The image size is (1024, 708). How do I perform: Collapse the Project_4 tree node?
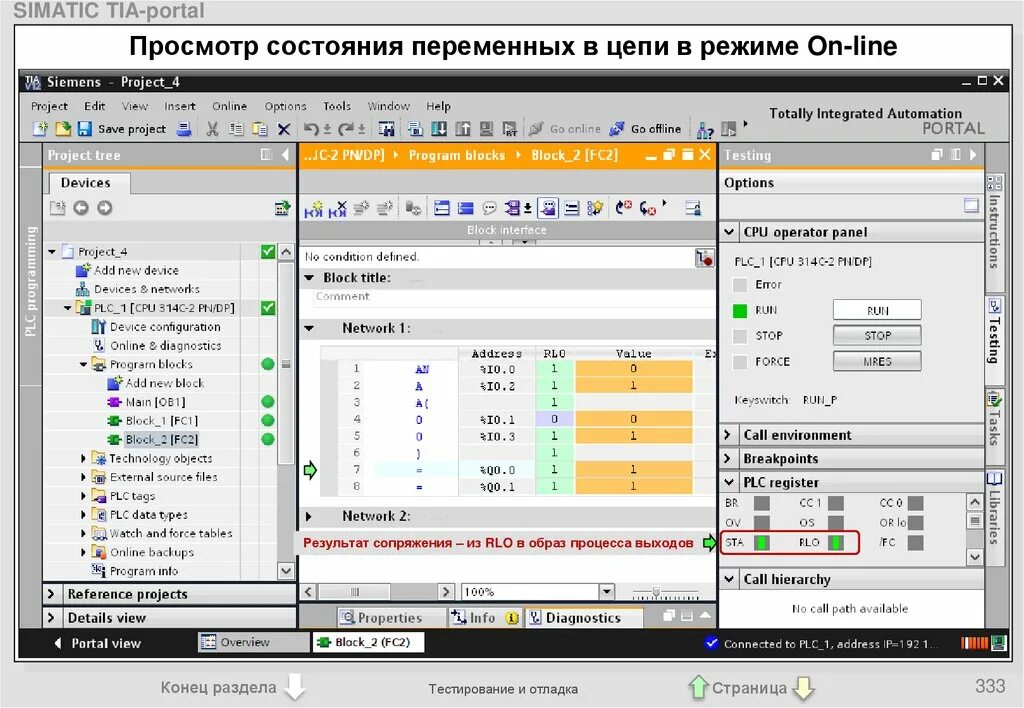point(52,251)
